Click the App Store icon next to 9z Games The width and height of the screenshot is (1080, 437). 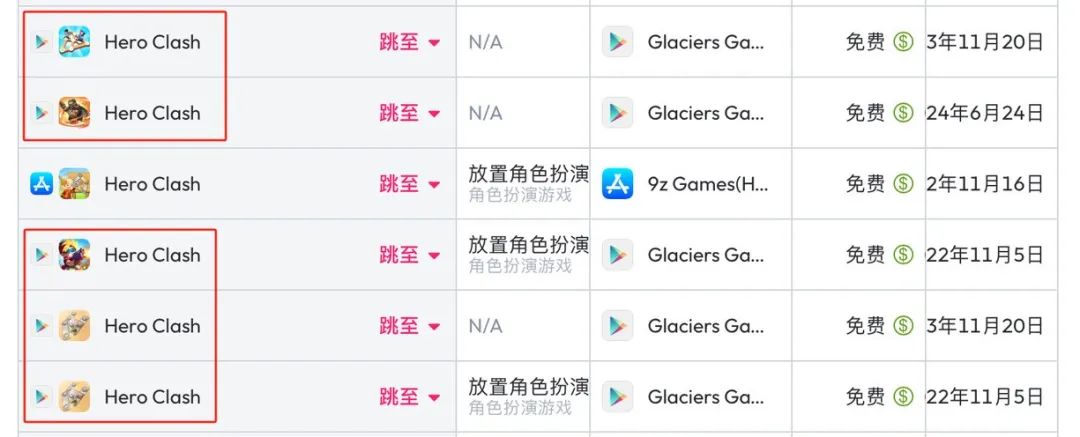click(x=617, y=184)
